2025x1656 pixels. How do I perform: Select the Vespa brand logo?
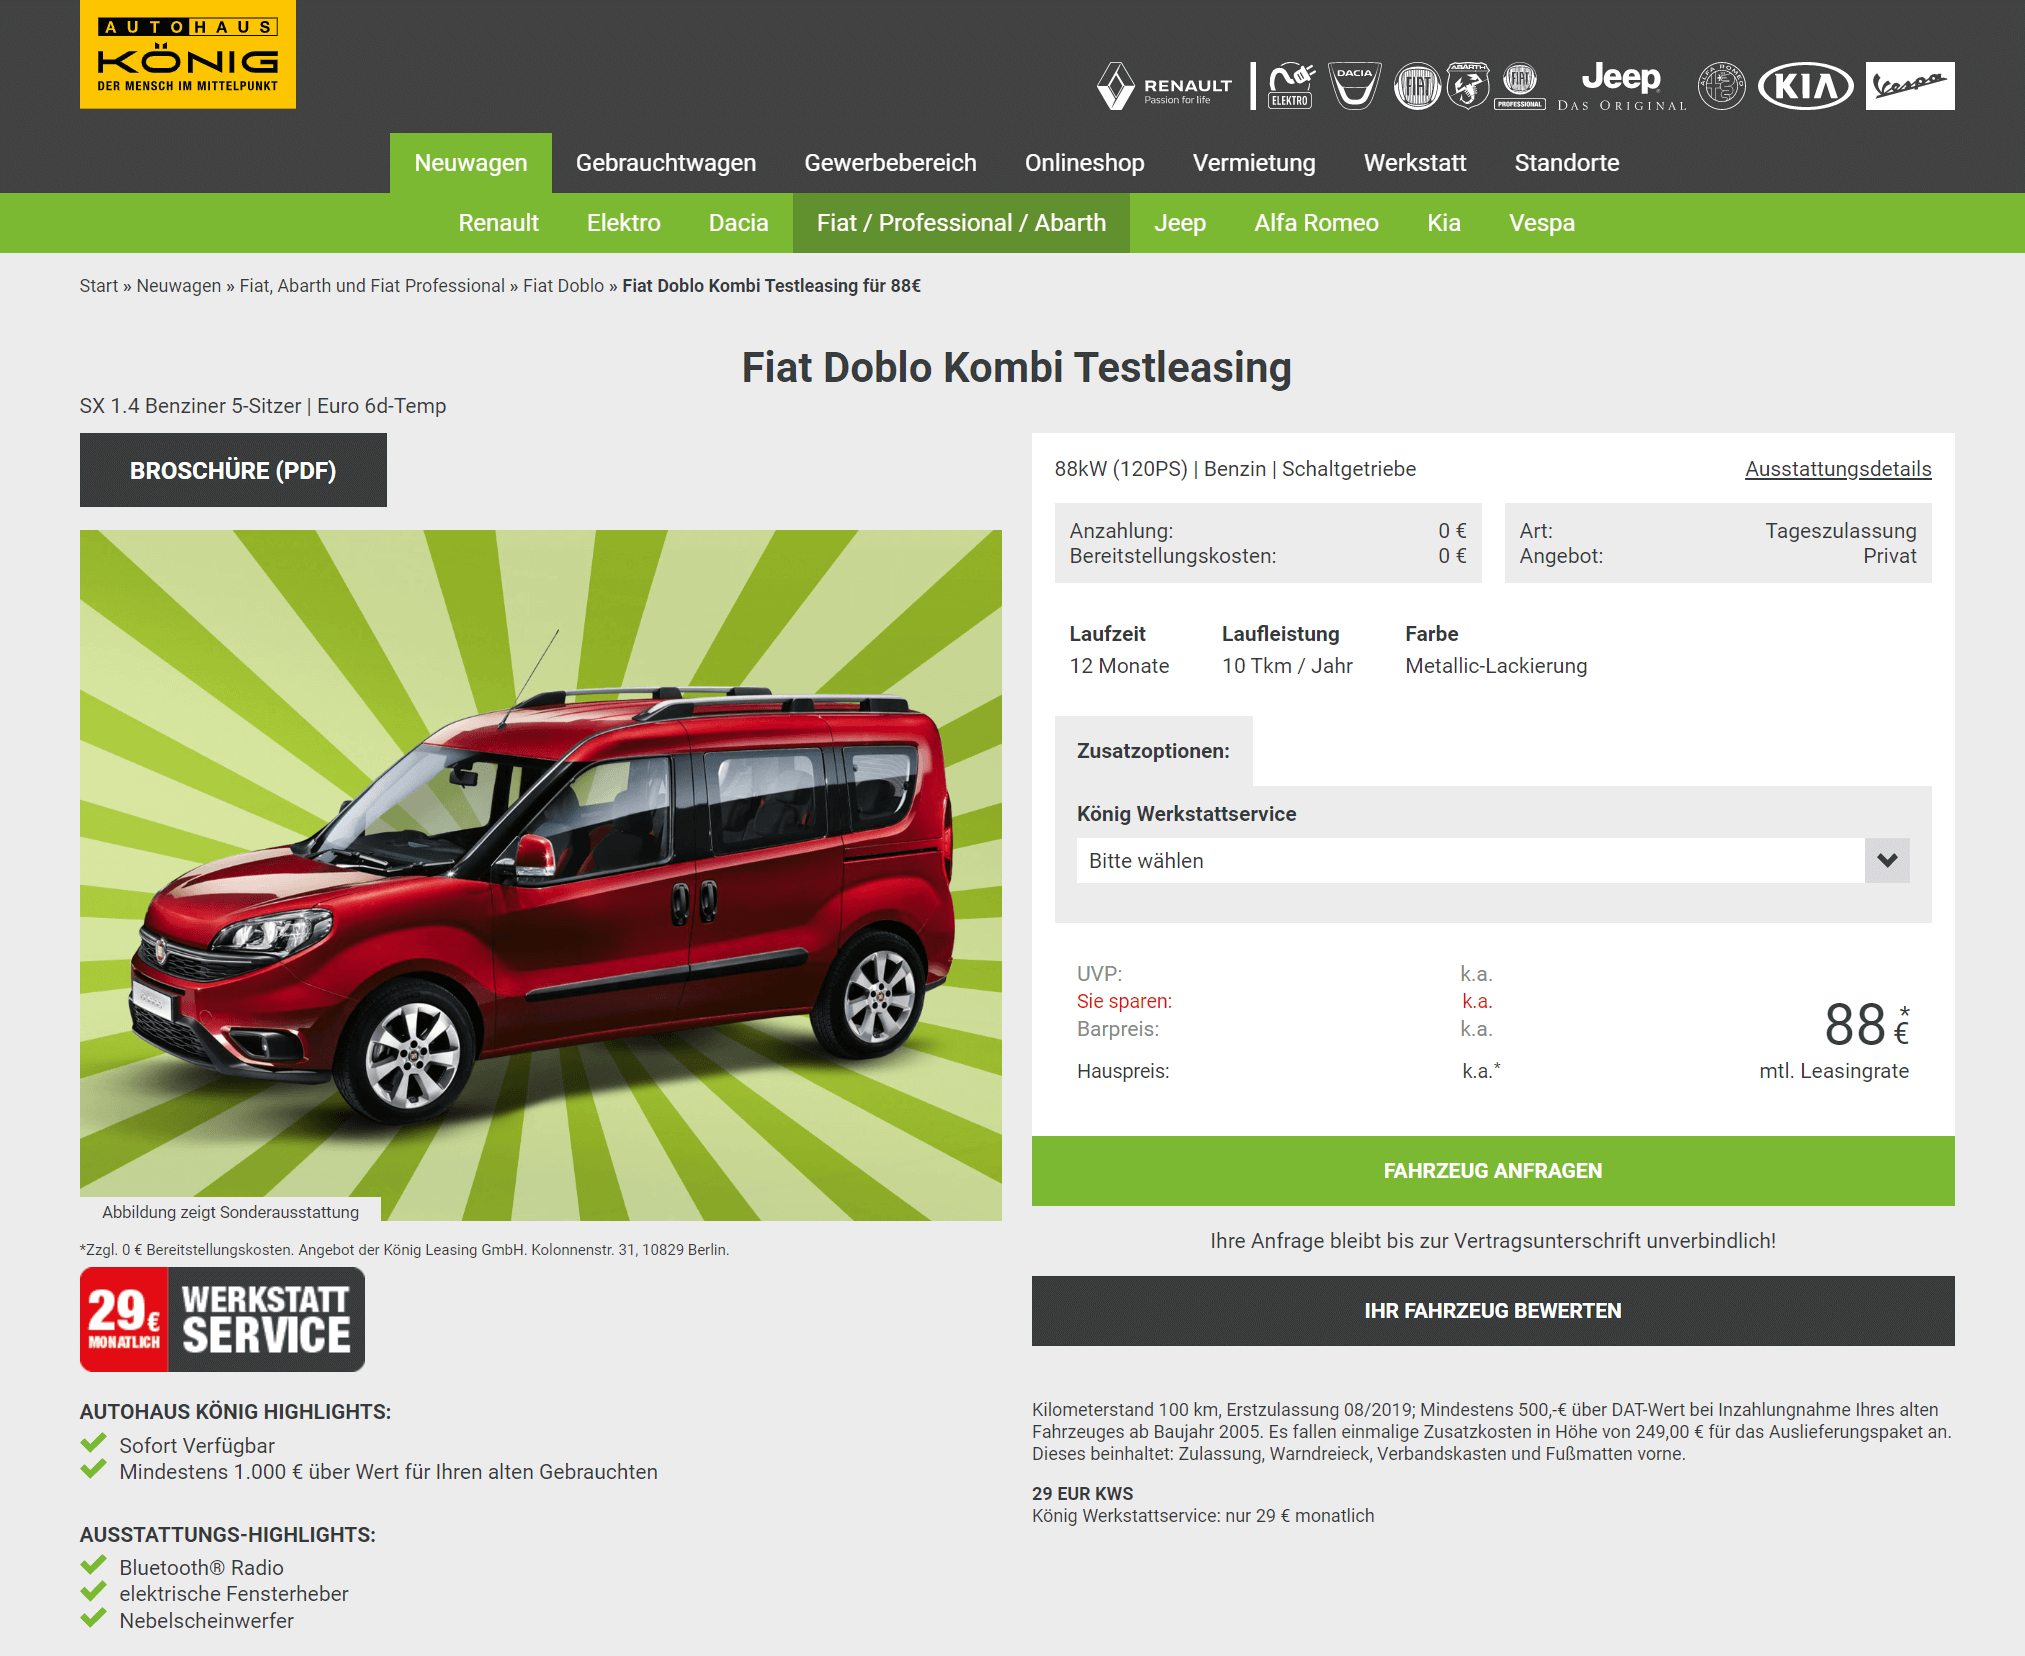point(1909,86)
